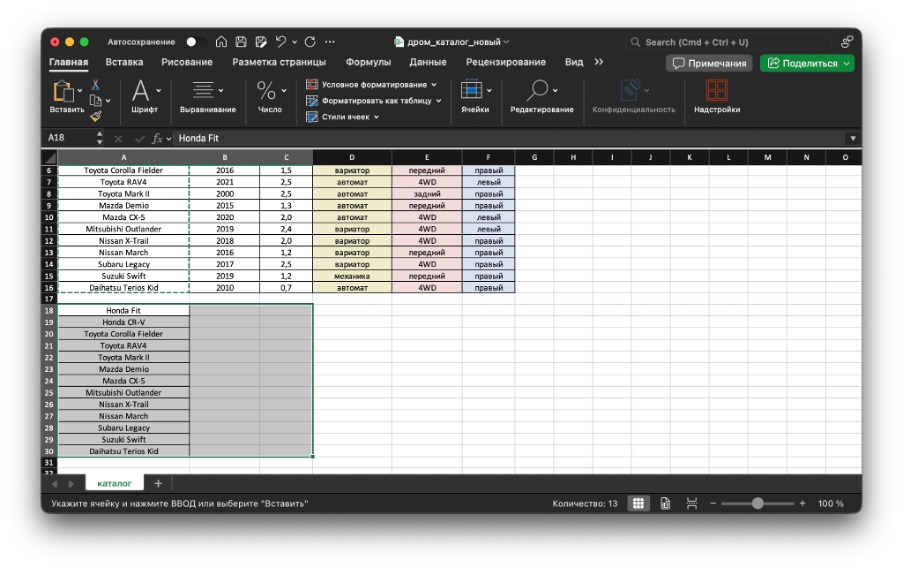Click the Redo icon
The image size is (904, 568).
[310, 42]
